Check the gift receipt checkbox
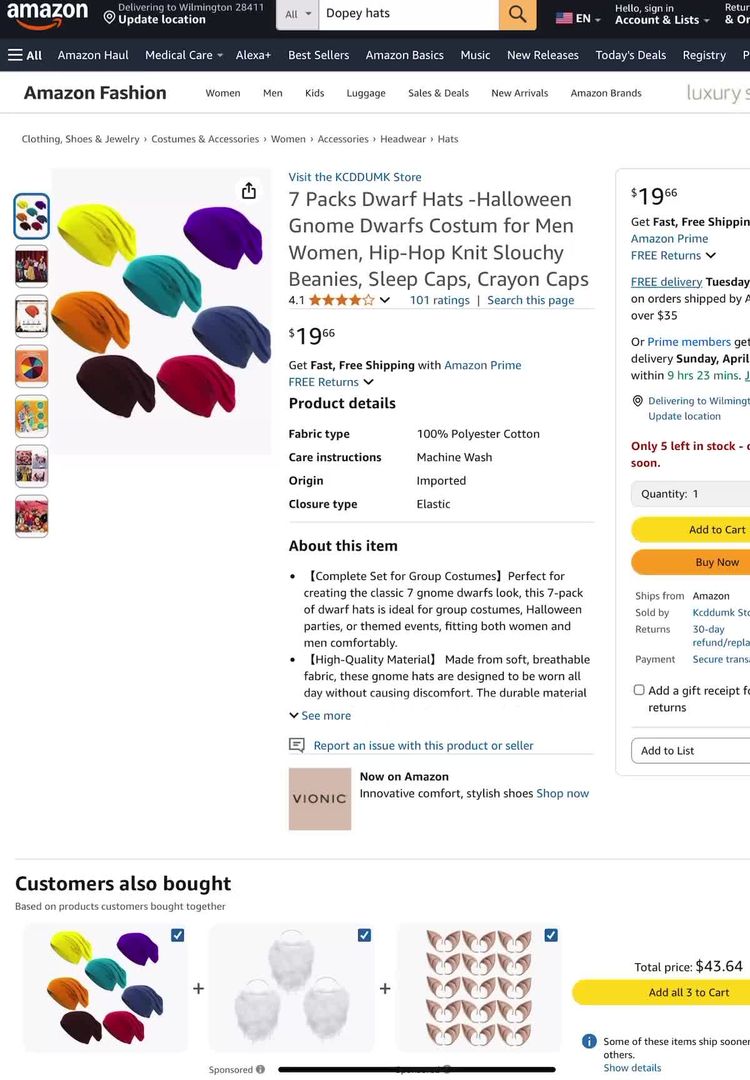 pos(639,690)
